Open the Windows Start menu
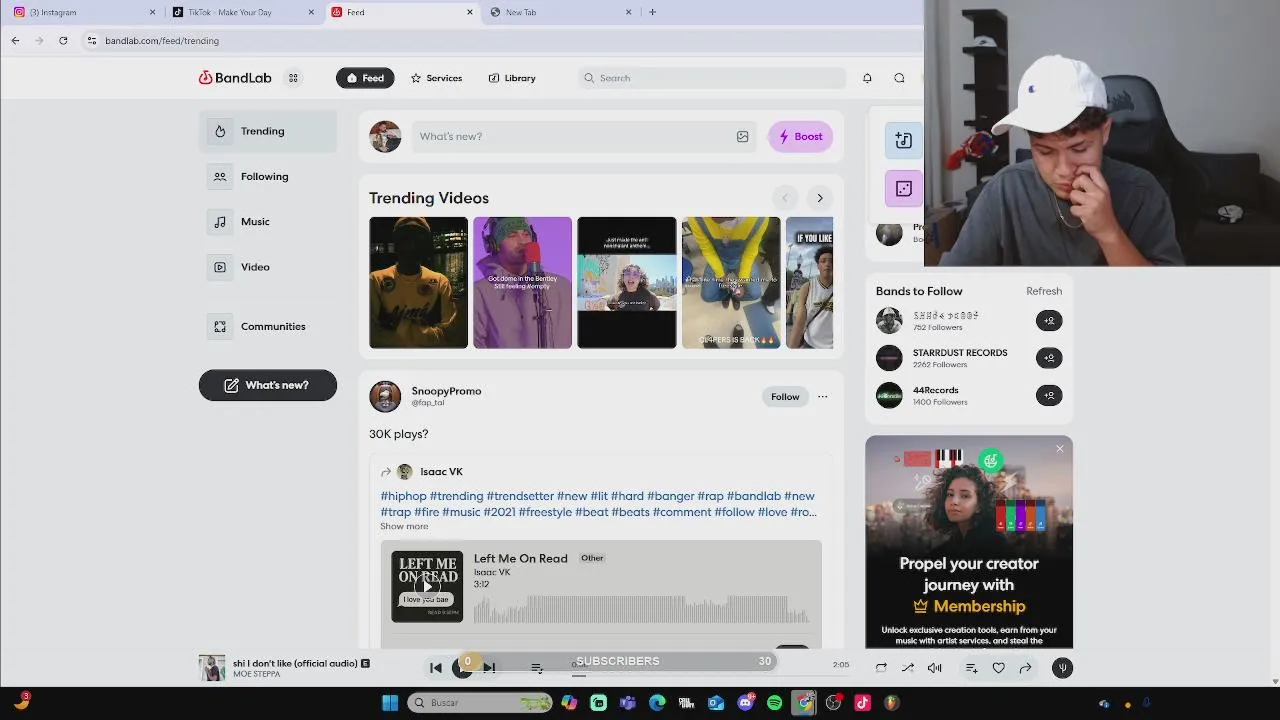1280x720 pixels. (390, 703)
